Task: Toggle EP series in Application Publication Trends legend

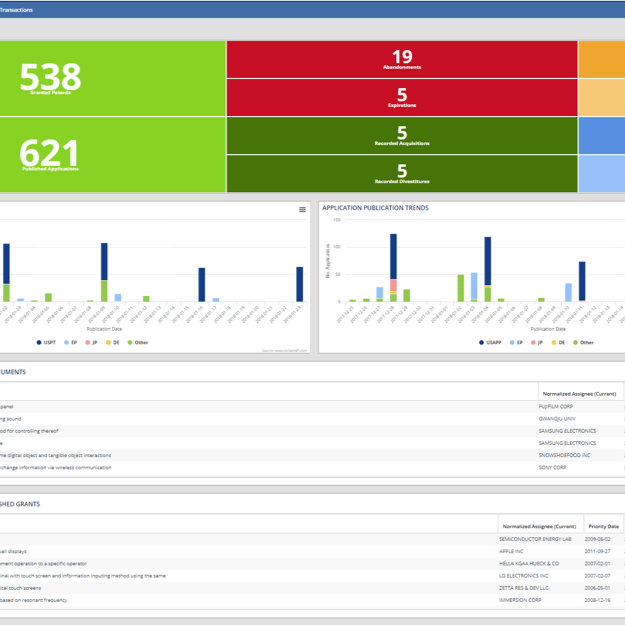Action: click(x=516, y=342)
